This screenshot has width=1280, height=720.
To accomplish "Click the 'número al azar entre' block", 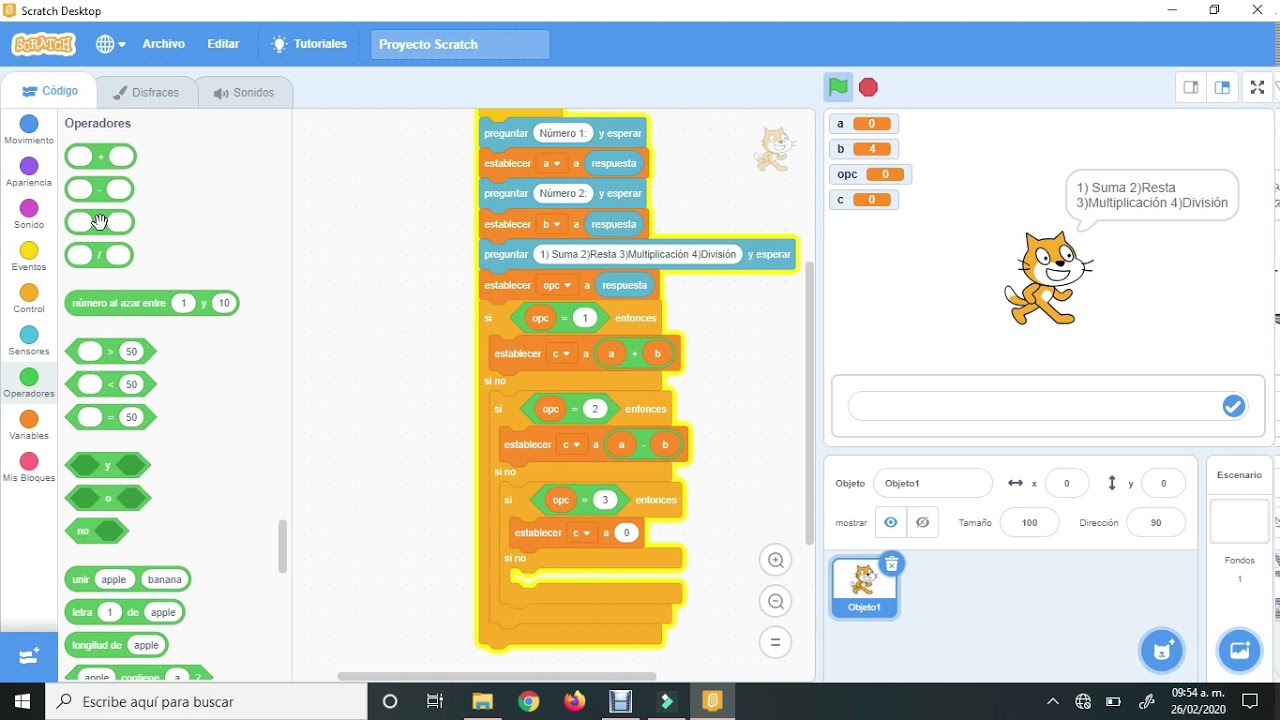I will click(152, 303).
